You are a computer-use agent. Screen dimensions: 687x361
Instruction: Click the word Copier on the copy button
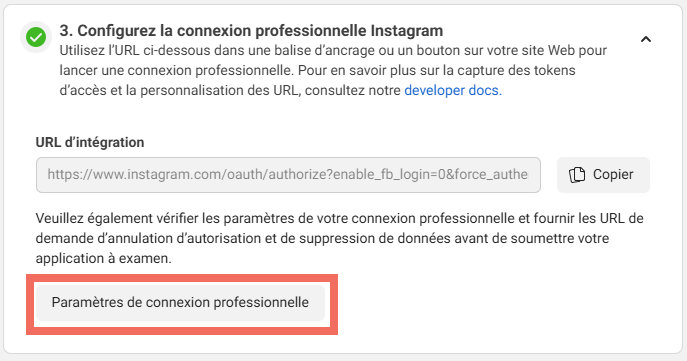613,174
